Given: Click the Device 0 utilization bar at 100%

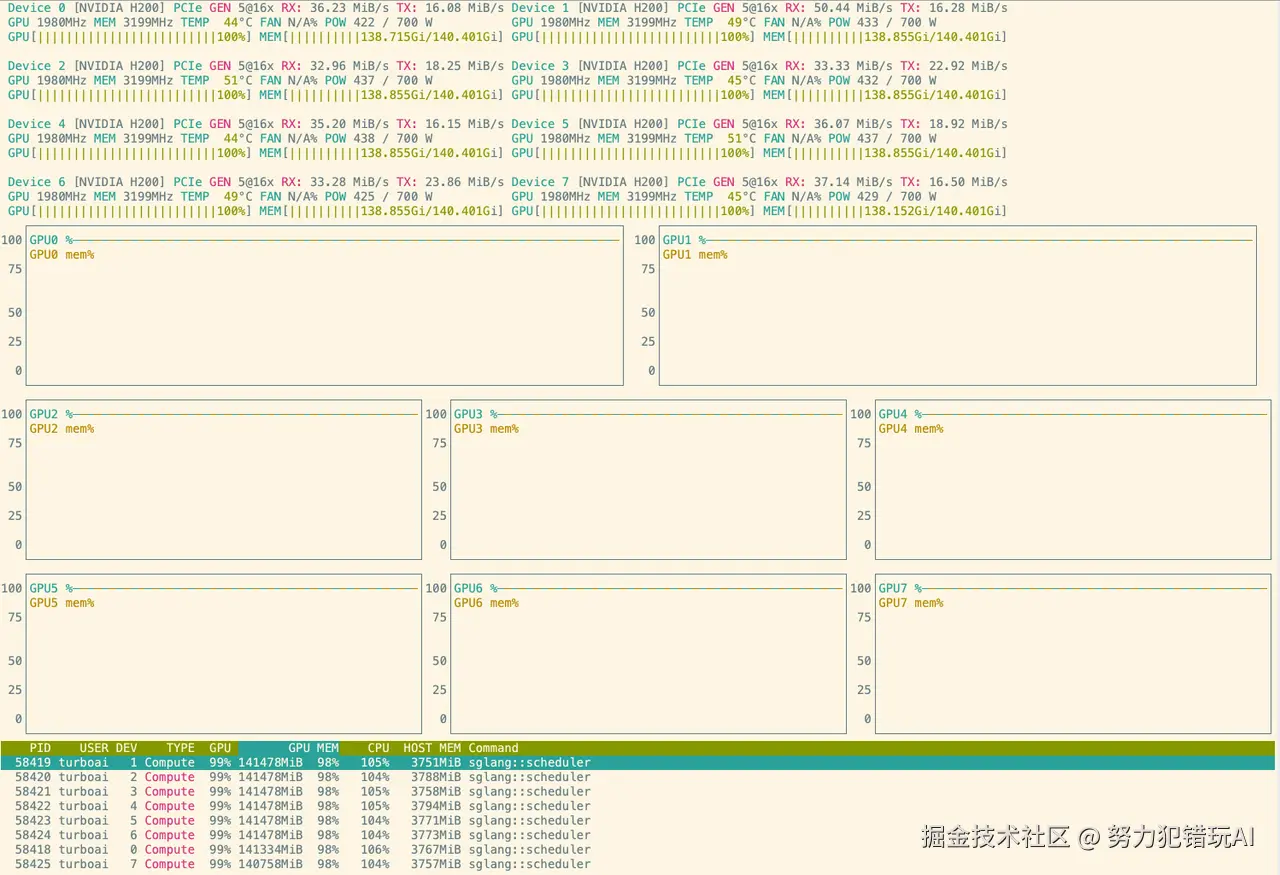Looking at the screenshot, I should (129, 37).
